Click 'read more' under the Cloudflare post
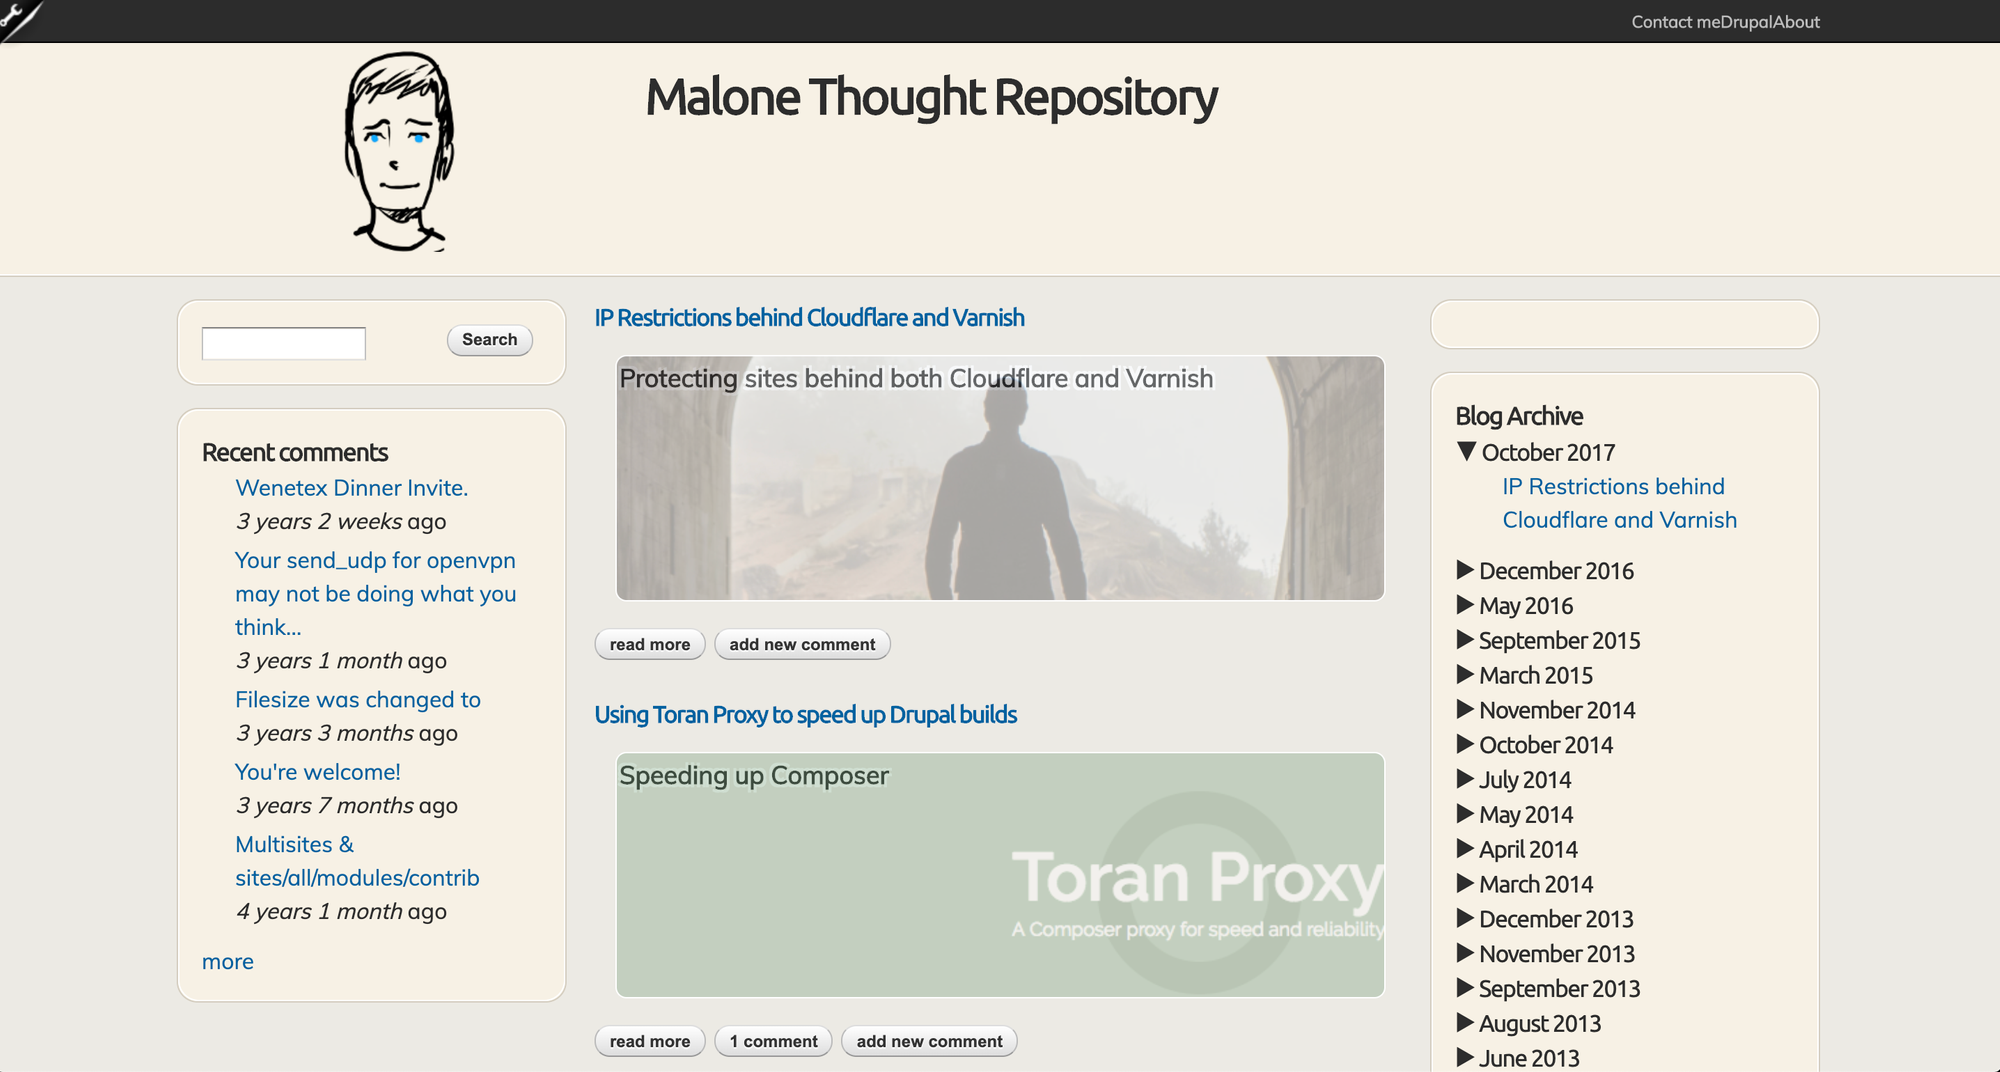The height and width of the screenshot is (1072, 2000). coord(649,644)
